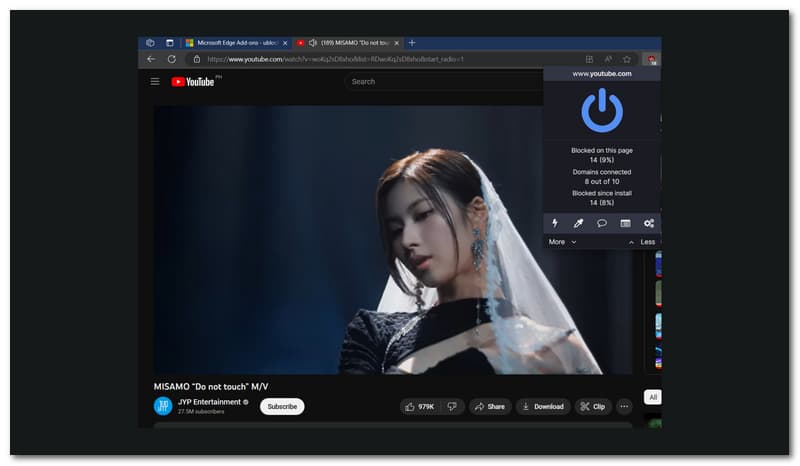The width and height of the screenshot is (800, 466).
Task: View site information lock icon
Action: coord(196,59)
